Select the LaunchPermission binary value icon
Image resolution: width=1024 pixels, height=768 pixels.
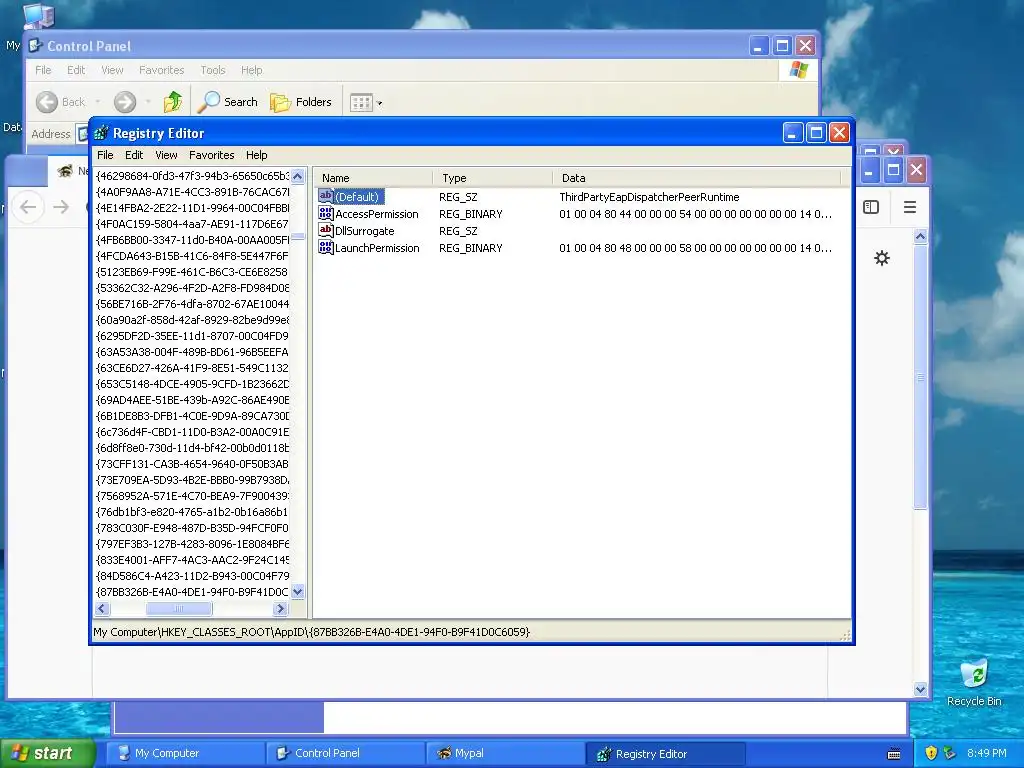pos(325,248)
